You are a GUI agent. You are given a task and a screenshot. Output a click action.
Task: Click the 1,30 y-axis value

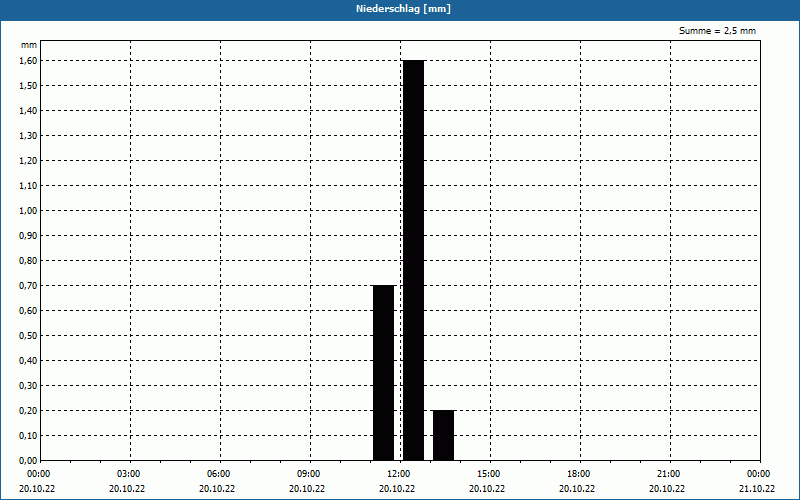click(28, 135)
